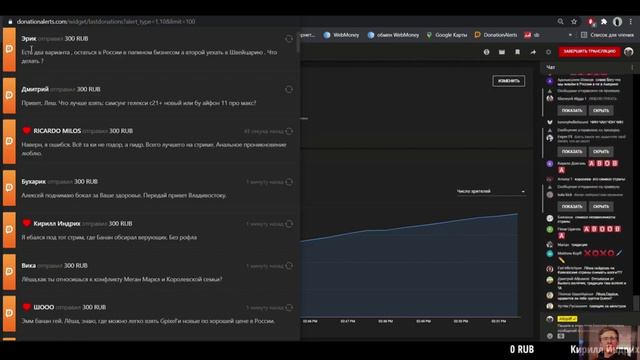Click the topmost ПОКАЗАТЬ button in chat

coord(572,111)
